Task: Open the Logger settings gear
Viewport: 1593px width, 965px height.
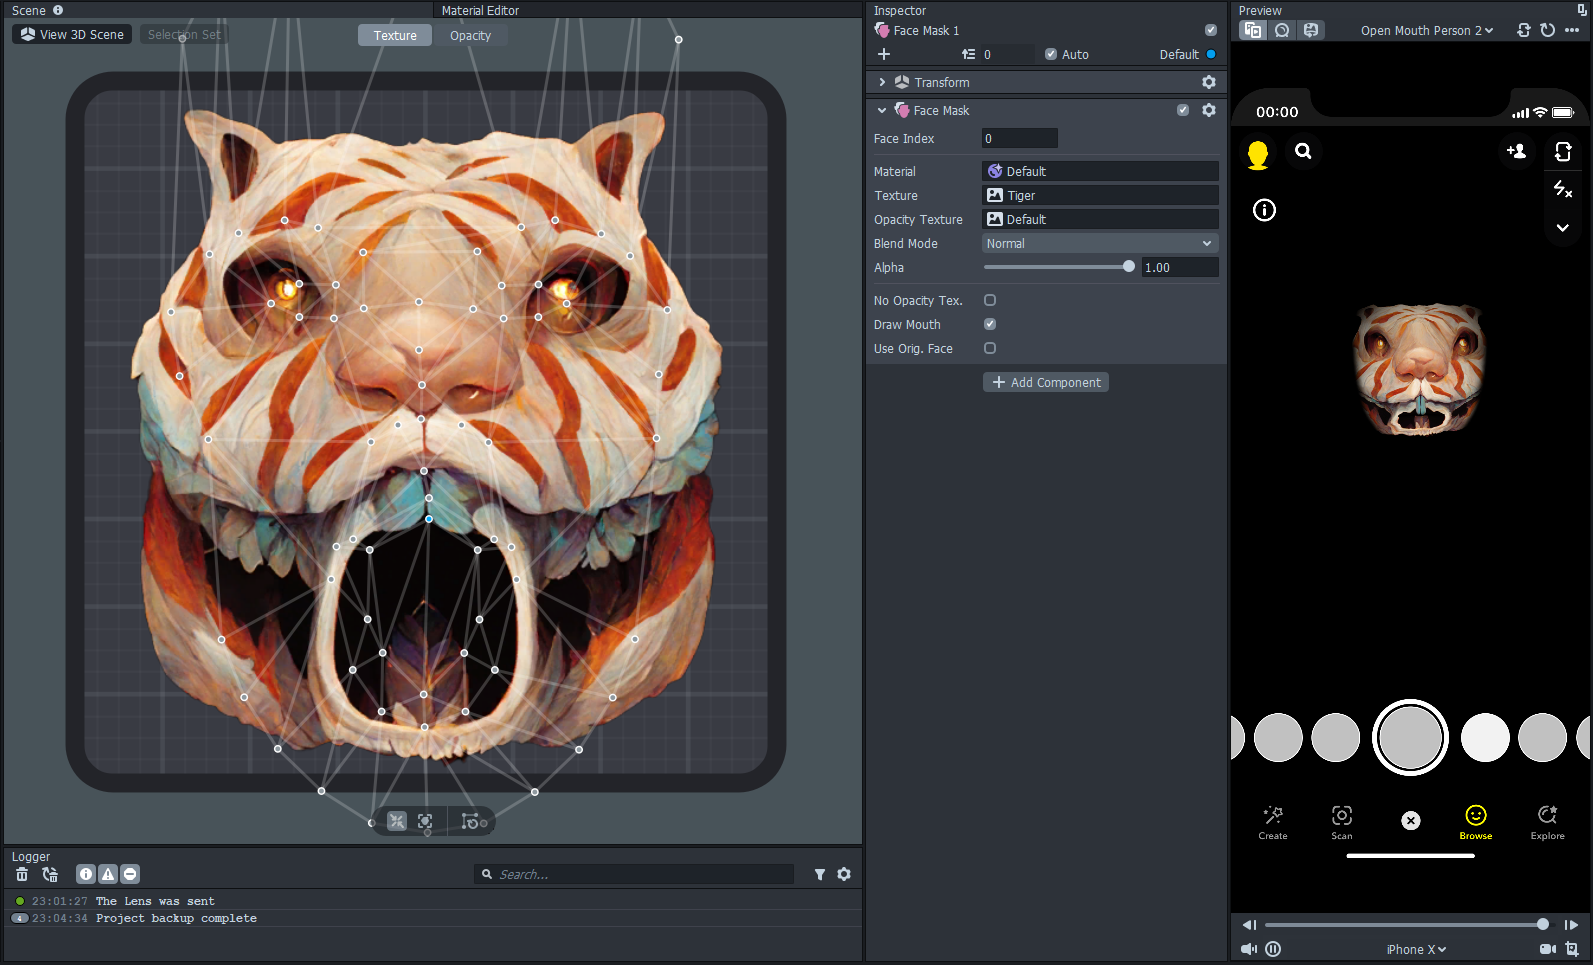Action: coord(844,874)
